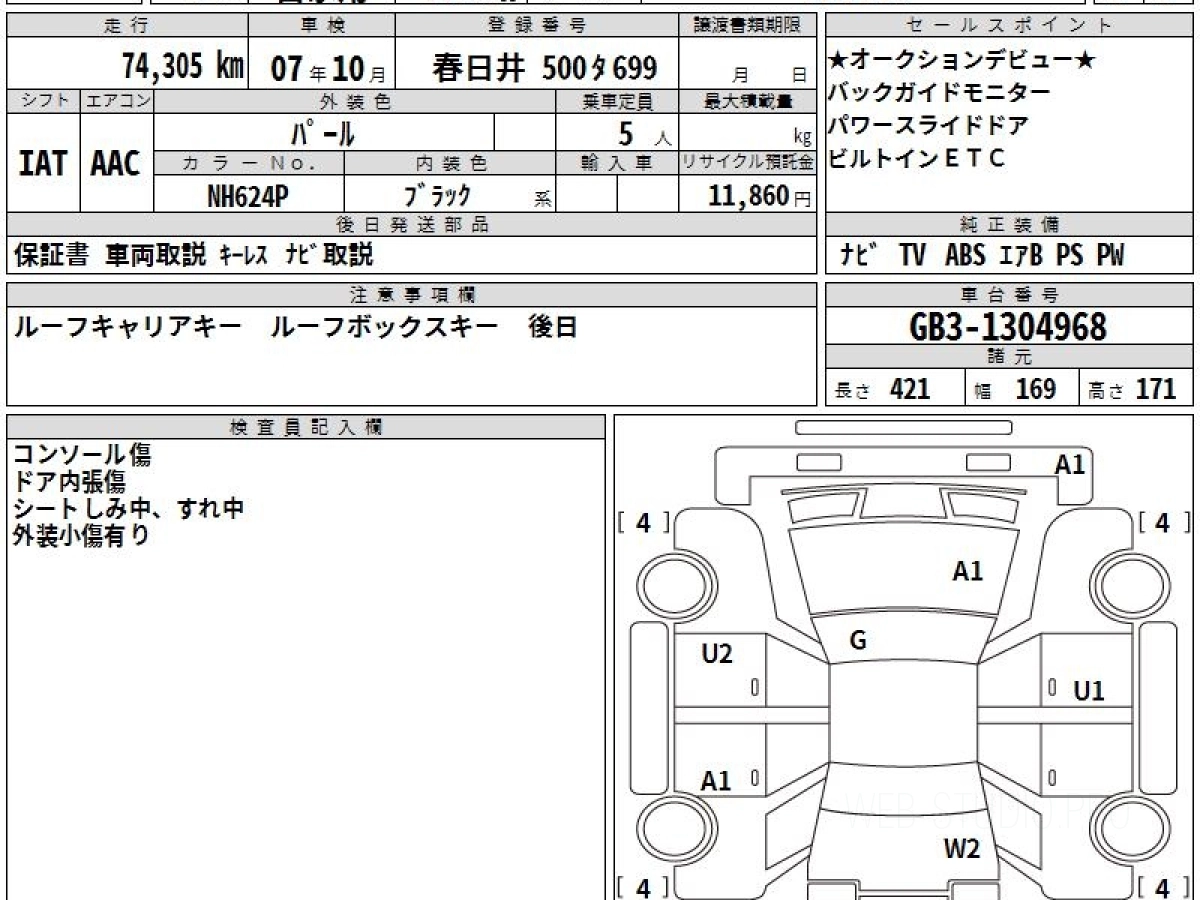Image resolution: width=1200 pixels, height=900 pixels.
Task: Select the バックガイドモニター sales point
Action: pyautogui.click(x=940, y=93)
